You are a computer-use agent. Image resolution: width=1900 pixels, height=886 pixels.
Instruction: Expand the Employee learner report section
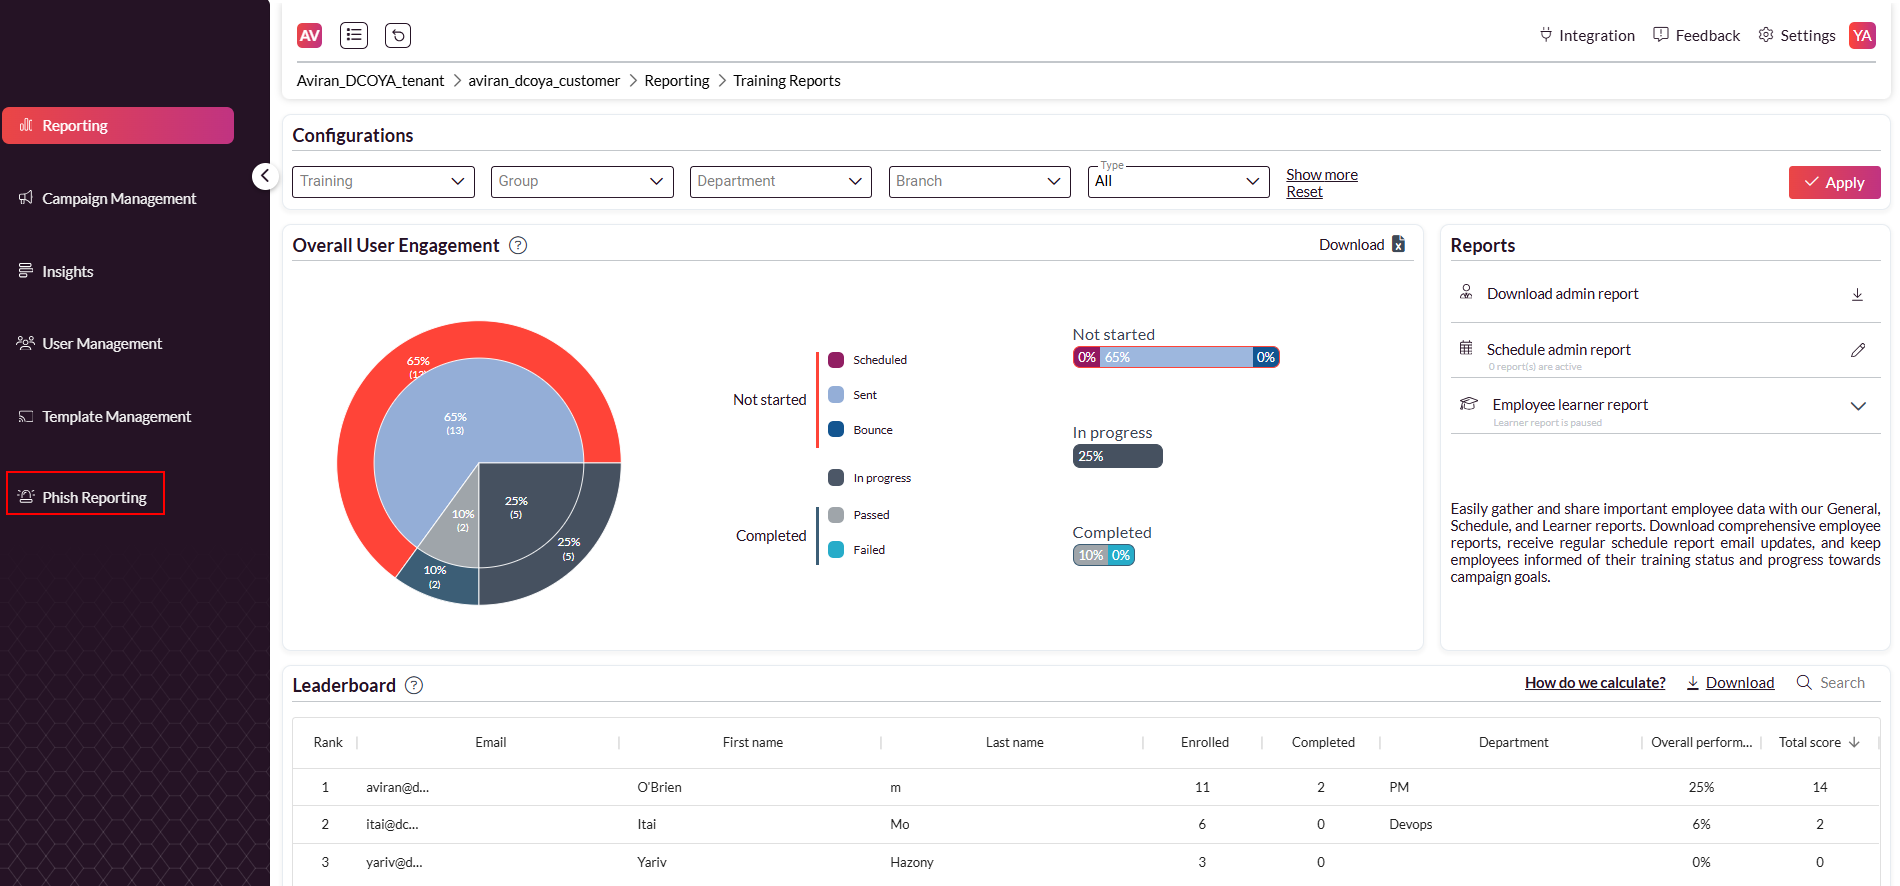tap(1857, 406)
